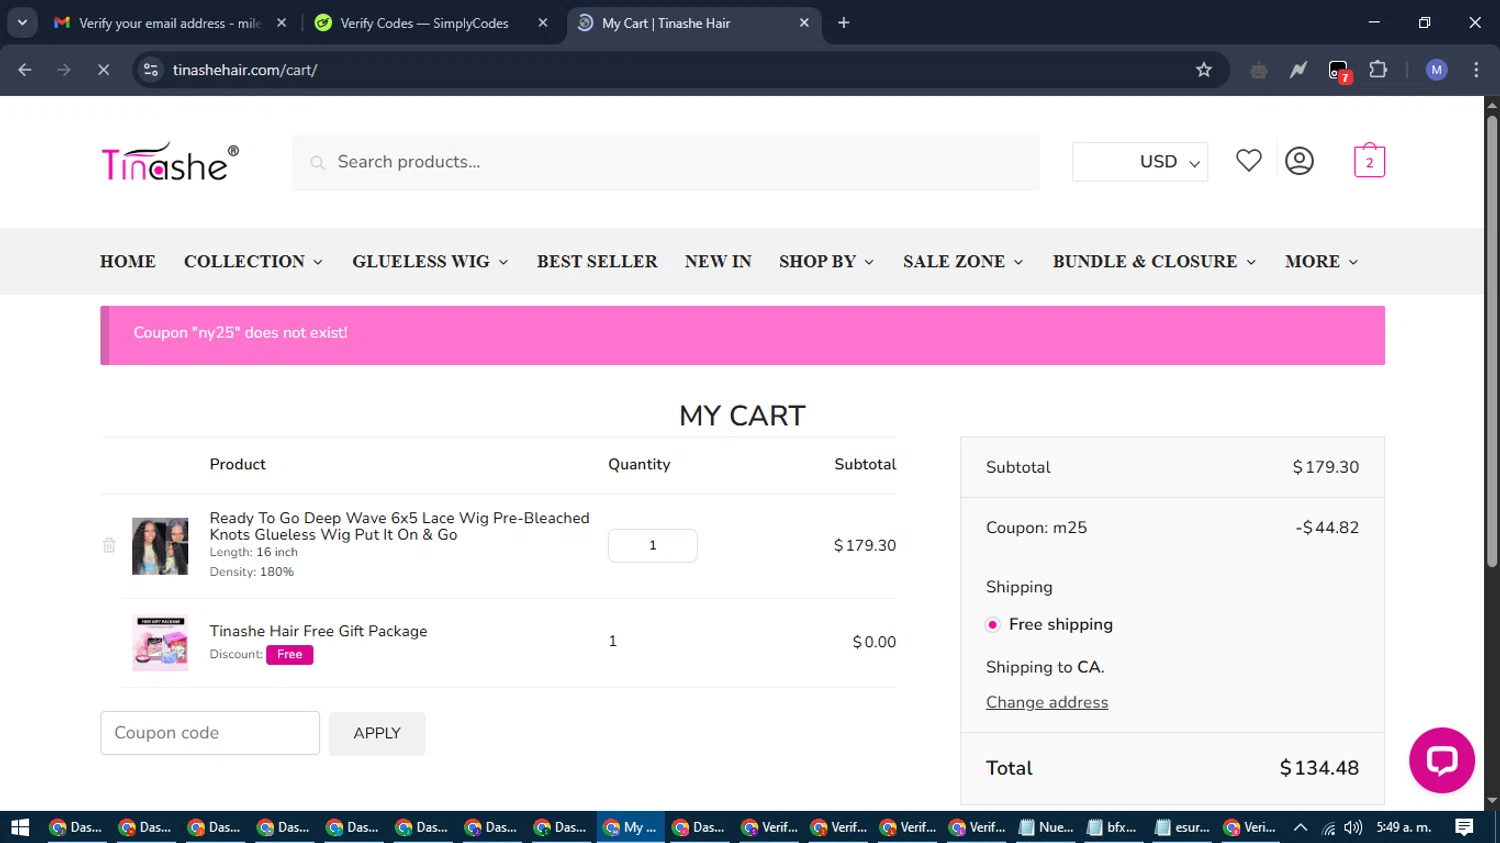Open the Windows Start menu
Image resolution: width=1500 pixels, height=843 pixels.
pos(20,827)
